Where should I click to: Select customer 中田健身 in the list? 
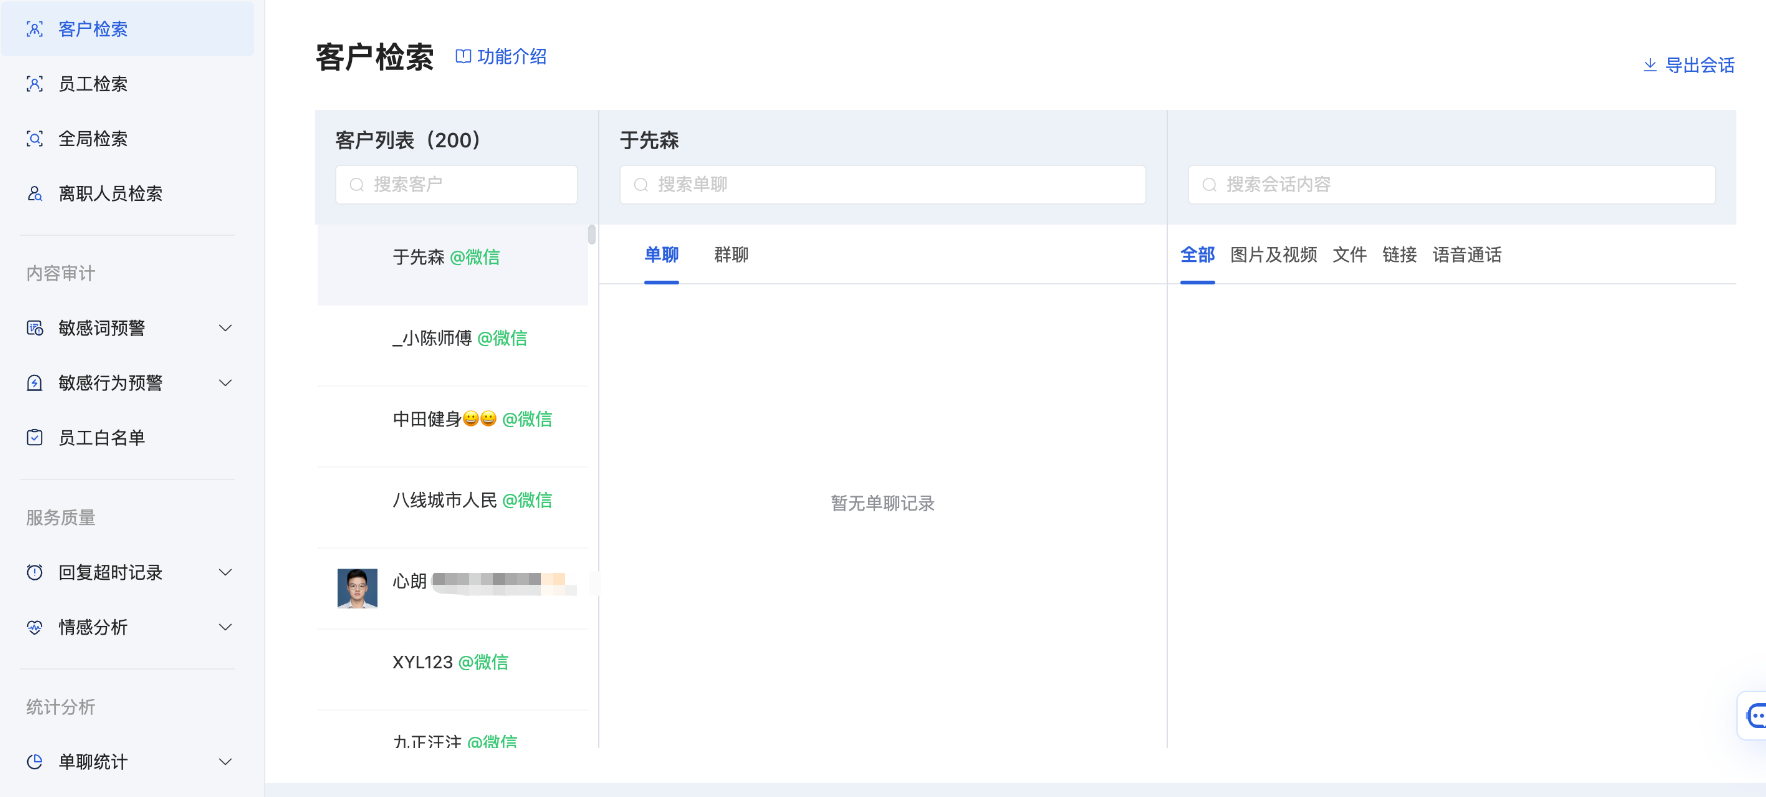[453, 427]
